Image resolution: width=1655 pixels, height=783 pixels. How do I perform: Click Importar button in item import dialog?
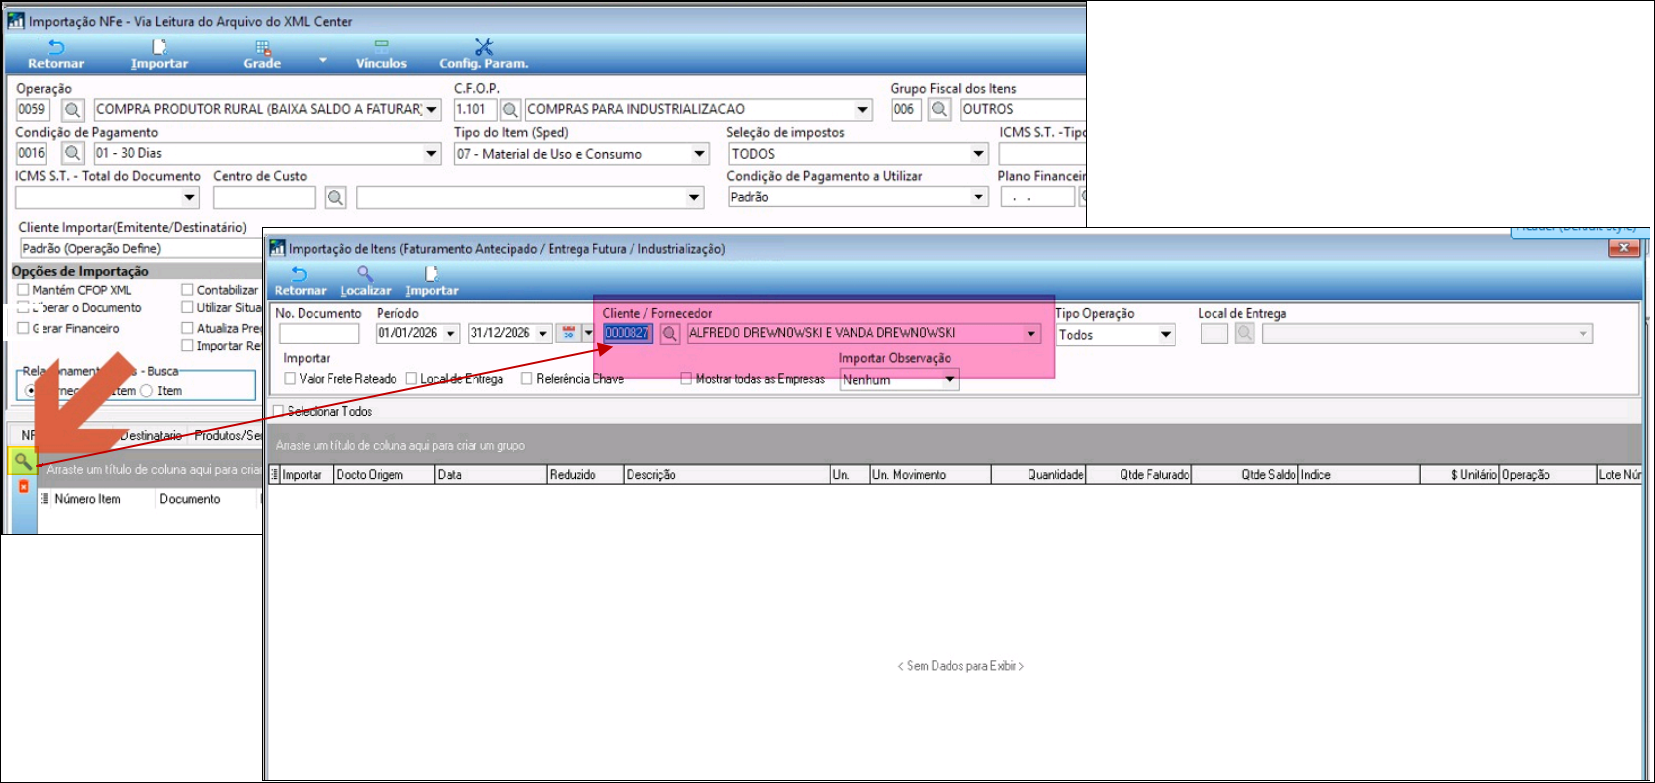432,281
